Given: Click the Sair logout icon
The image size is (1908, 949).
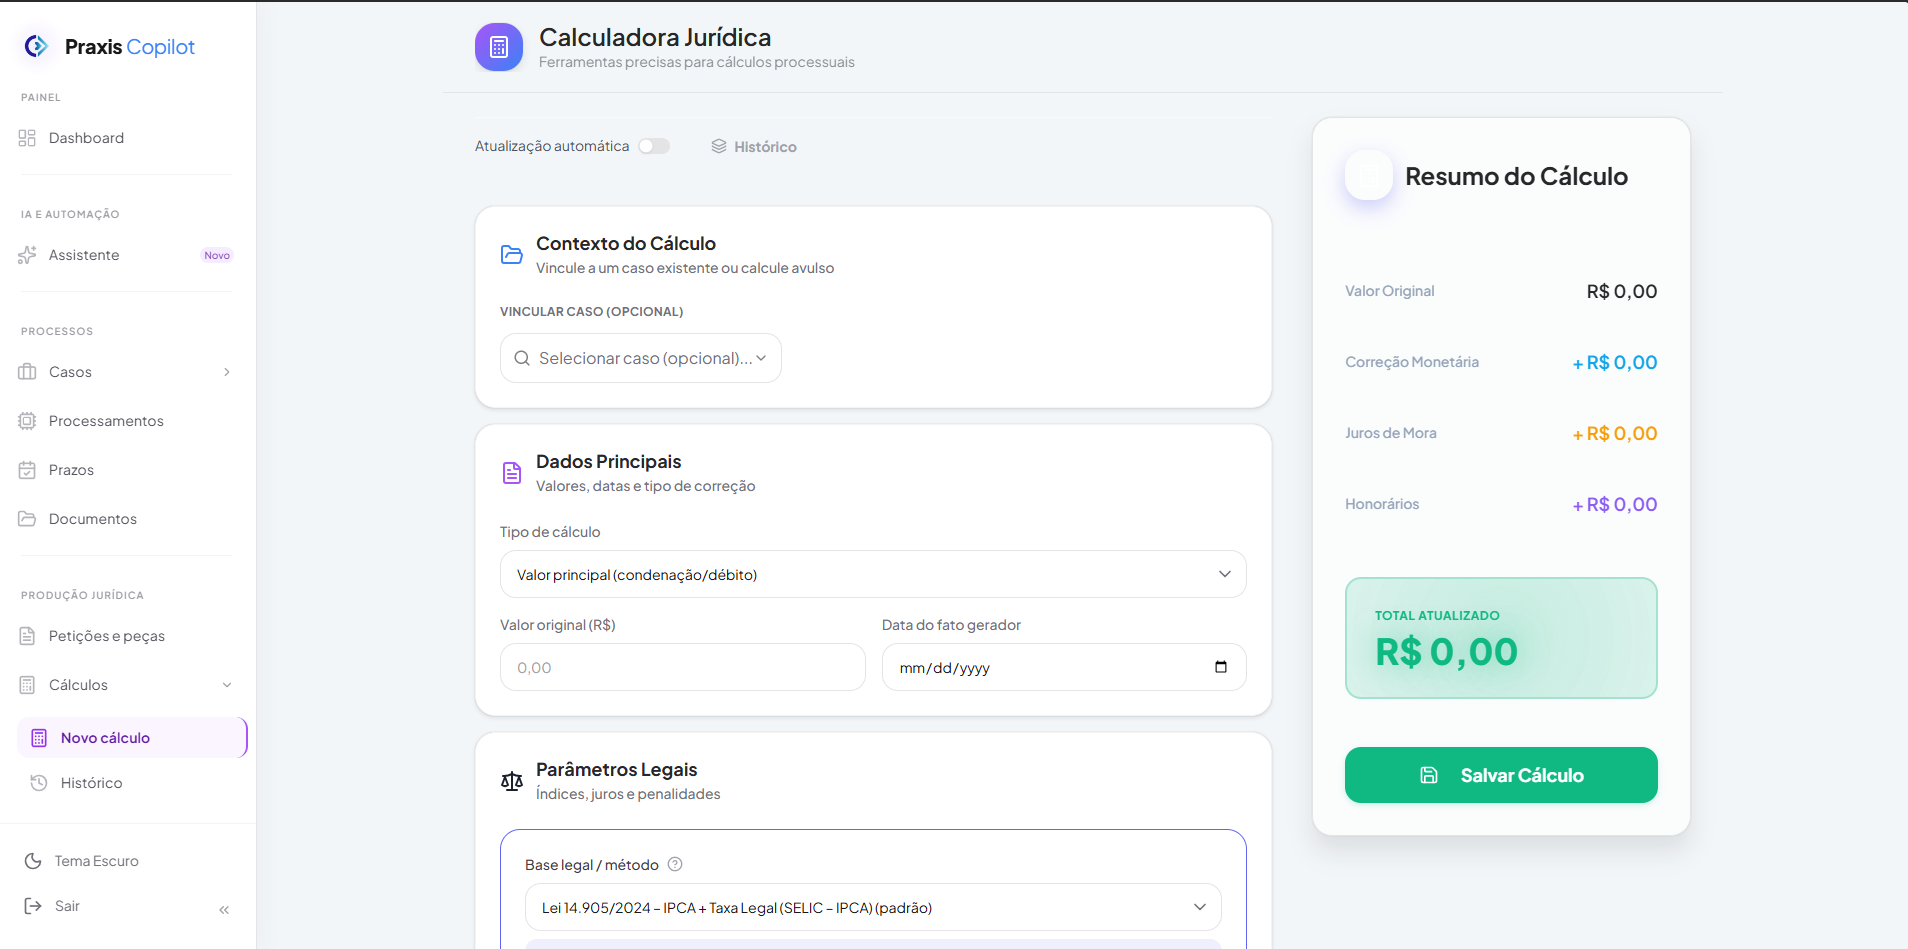Looking at the screenshot, I should click(x=33, y=906).
